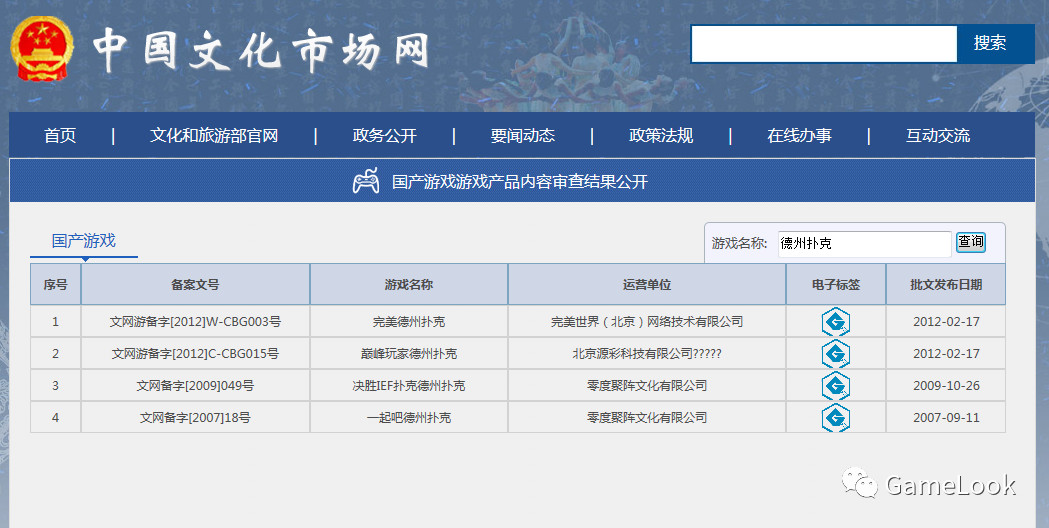Viewport: 1049px width, 528px height.
Task: Click the national emblem logo
Action: [42, 49]
